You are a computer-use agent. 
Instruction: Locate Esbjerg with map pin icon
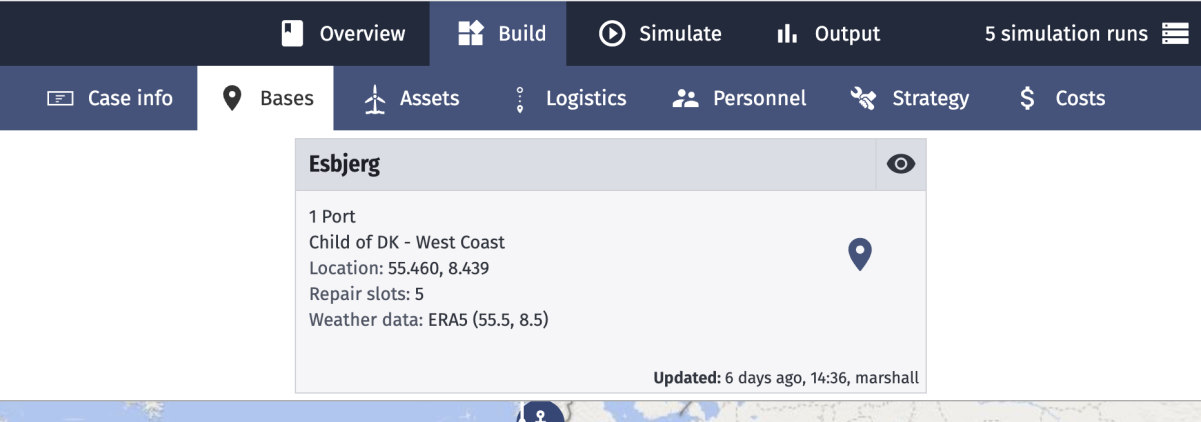pos(860,254)
